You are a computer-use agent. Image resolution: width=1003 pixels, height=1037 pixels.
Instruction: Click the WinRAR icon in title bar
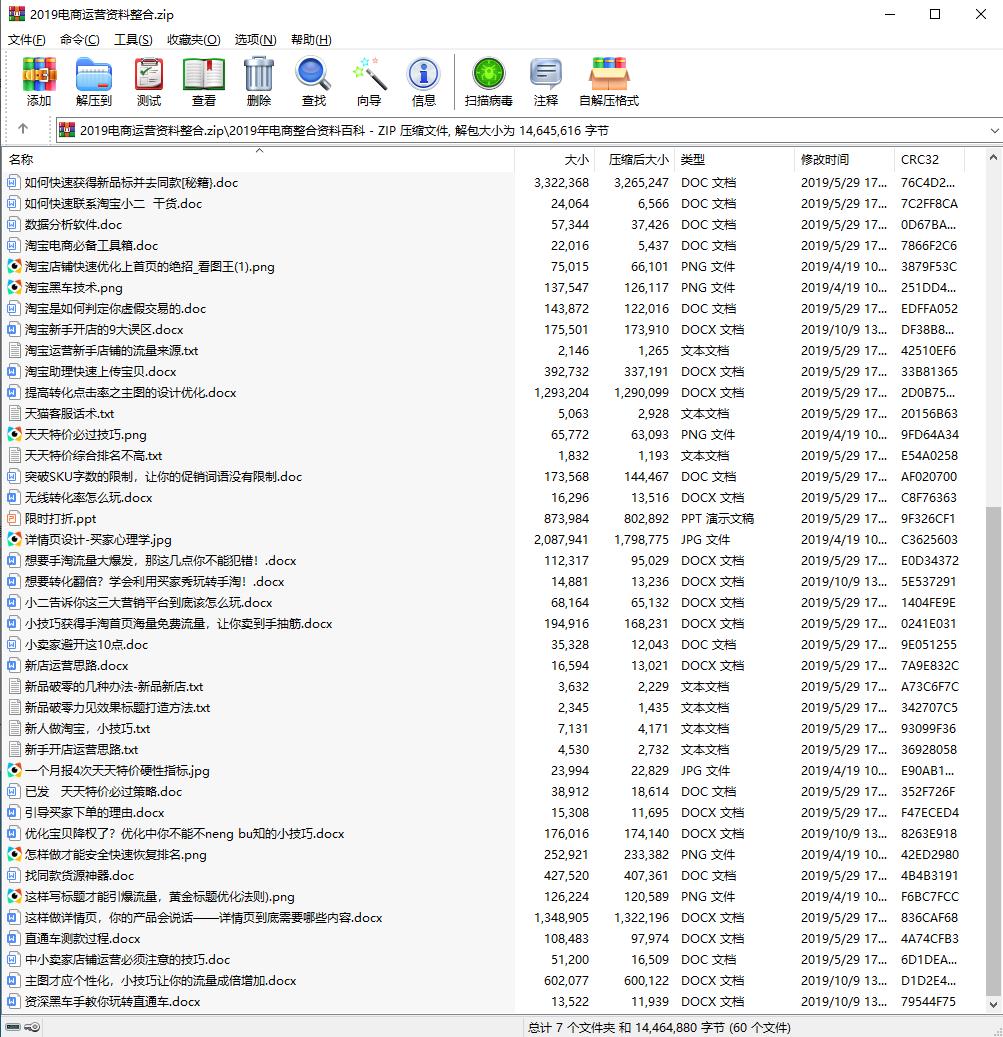17,14
